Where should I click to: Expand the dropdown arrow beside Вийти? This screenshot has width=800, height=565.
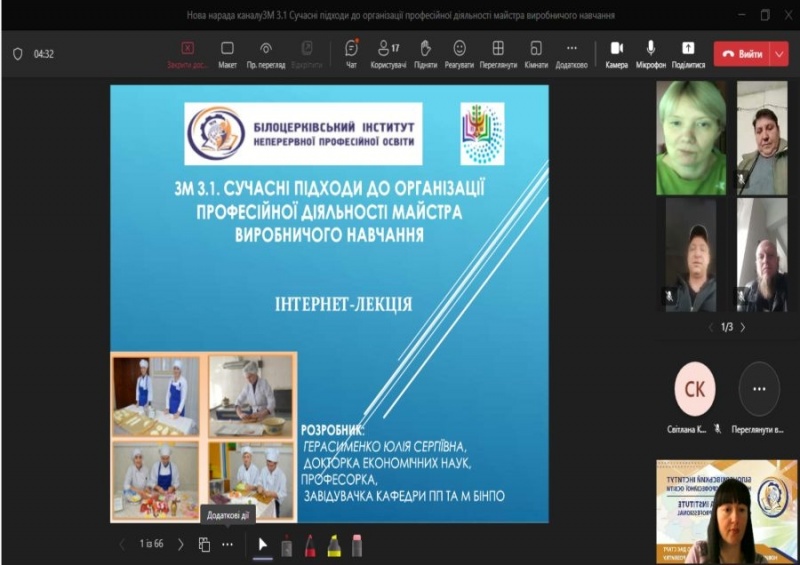pos(779,54)
